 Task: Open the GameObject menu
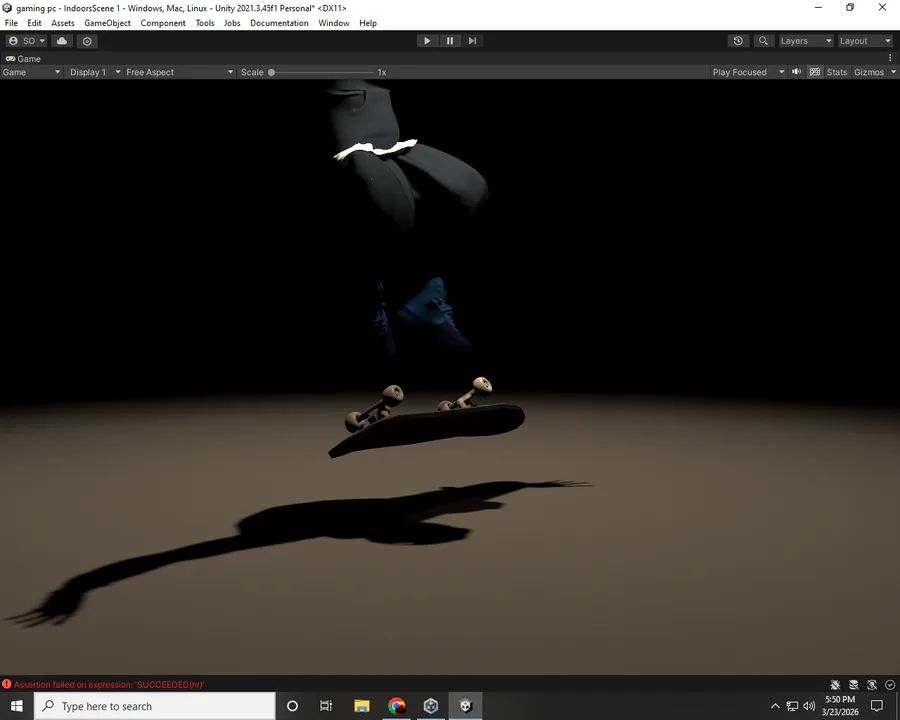tap(107, 23)
